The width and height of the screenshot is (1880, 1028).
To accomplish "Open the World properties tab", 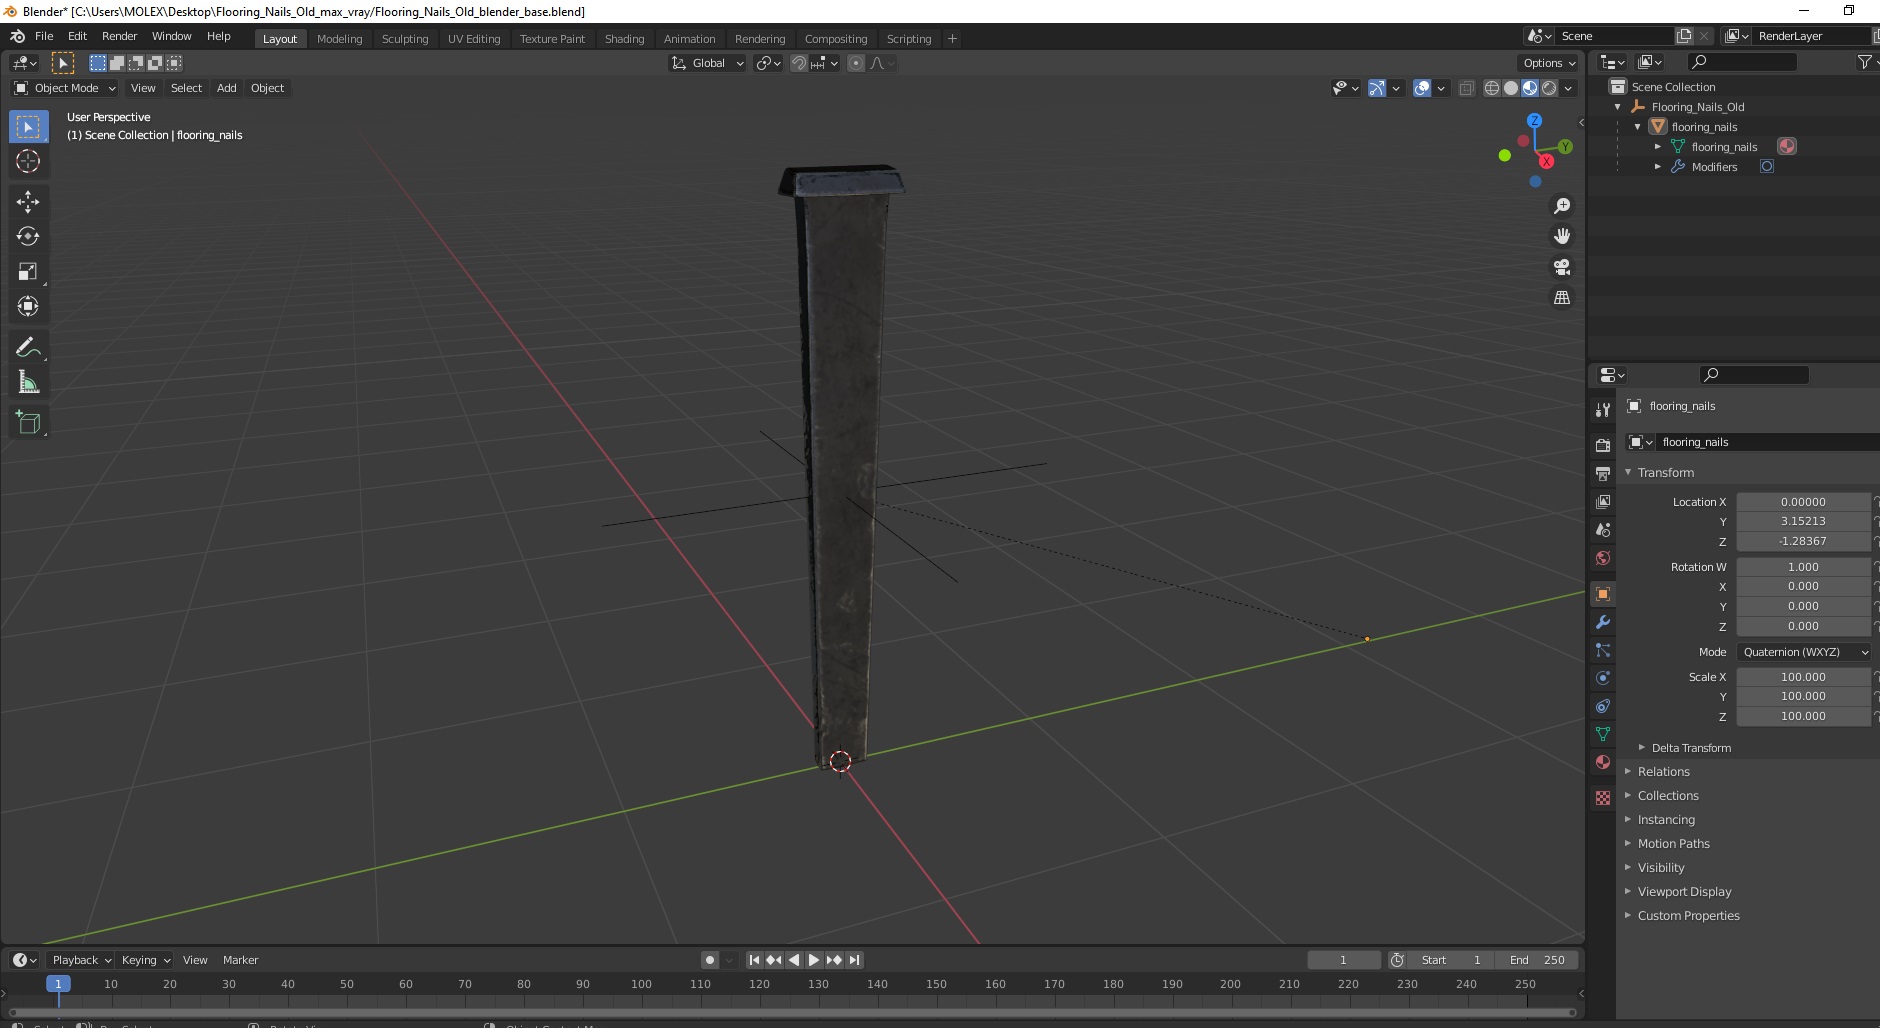I will [x=1603, y=558].
